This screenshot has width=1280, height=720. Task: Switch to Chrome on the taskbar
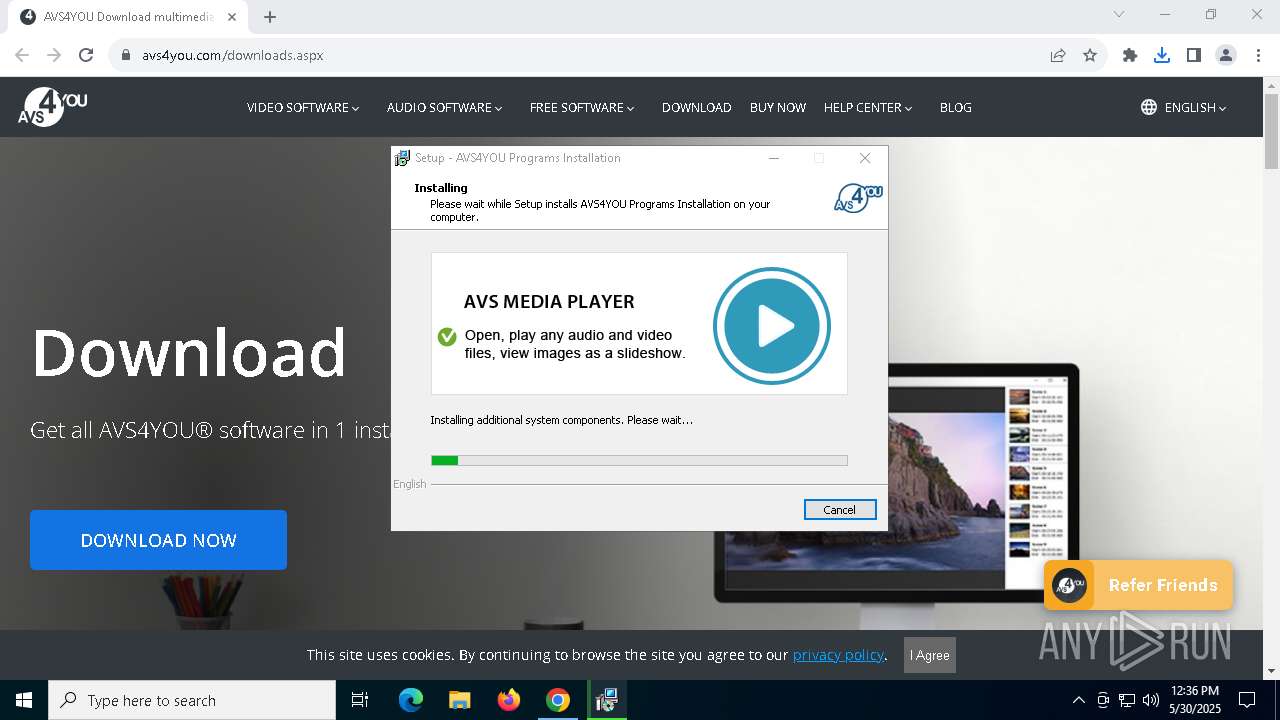(558, 700)
